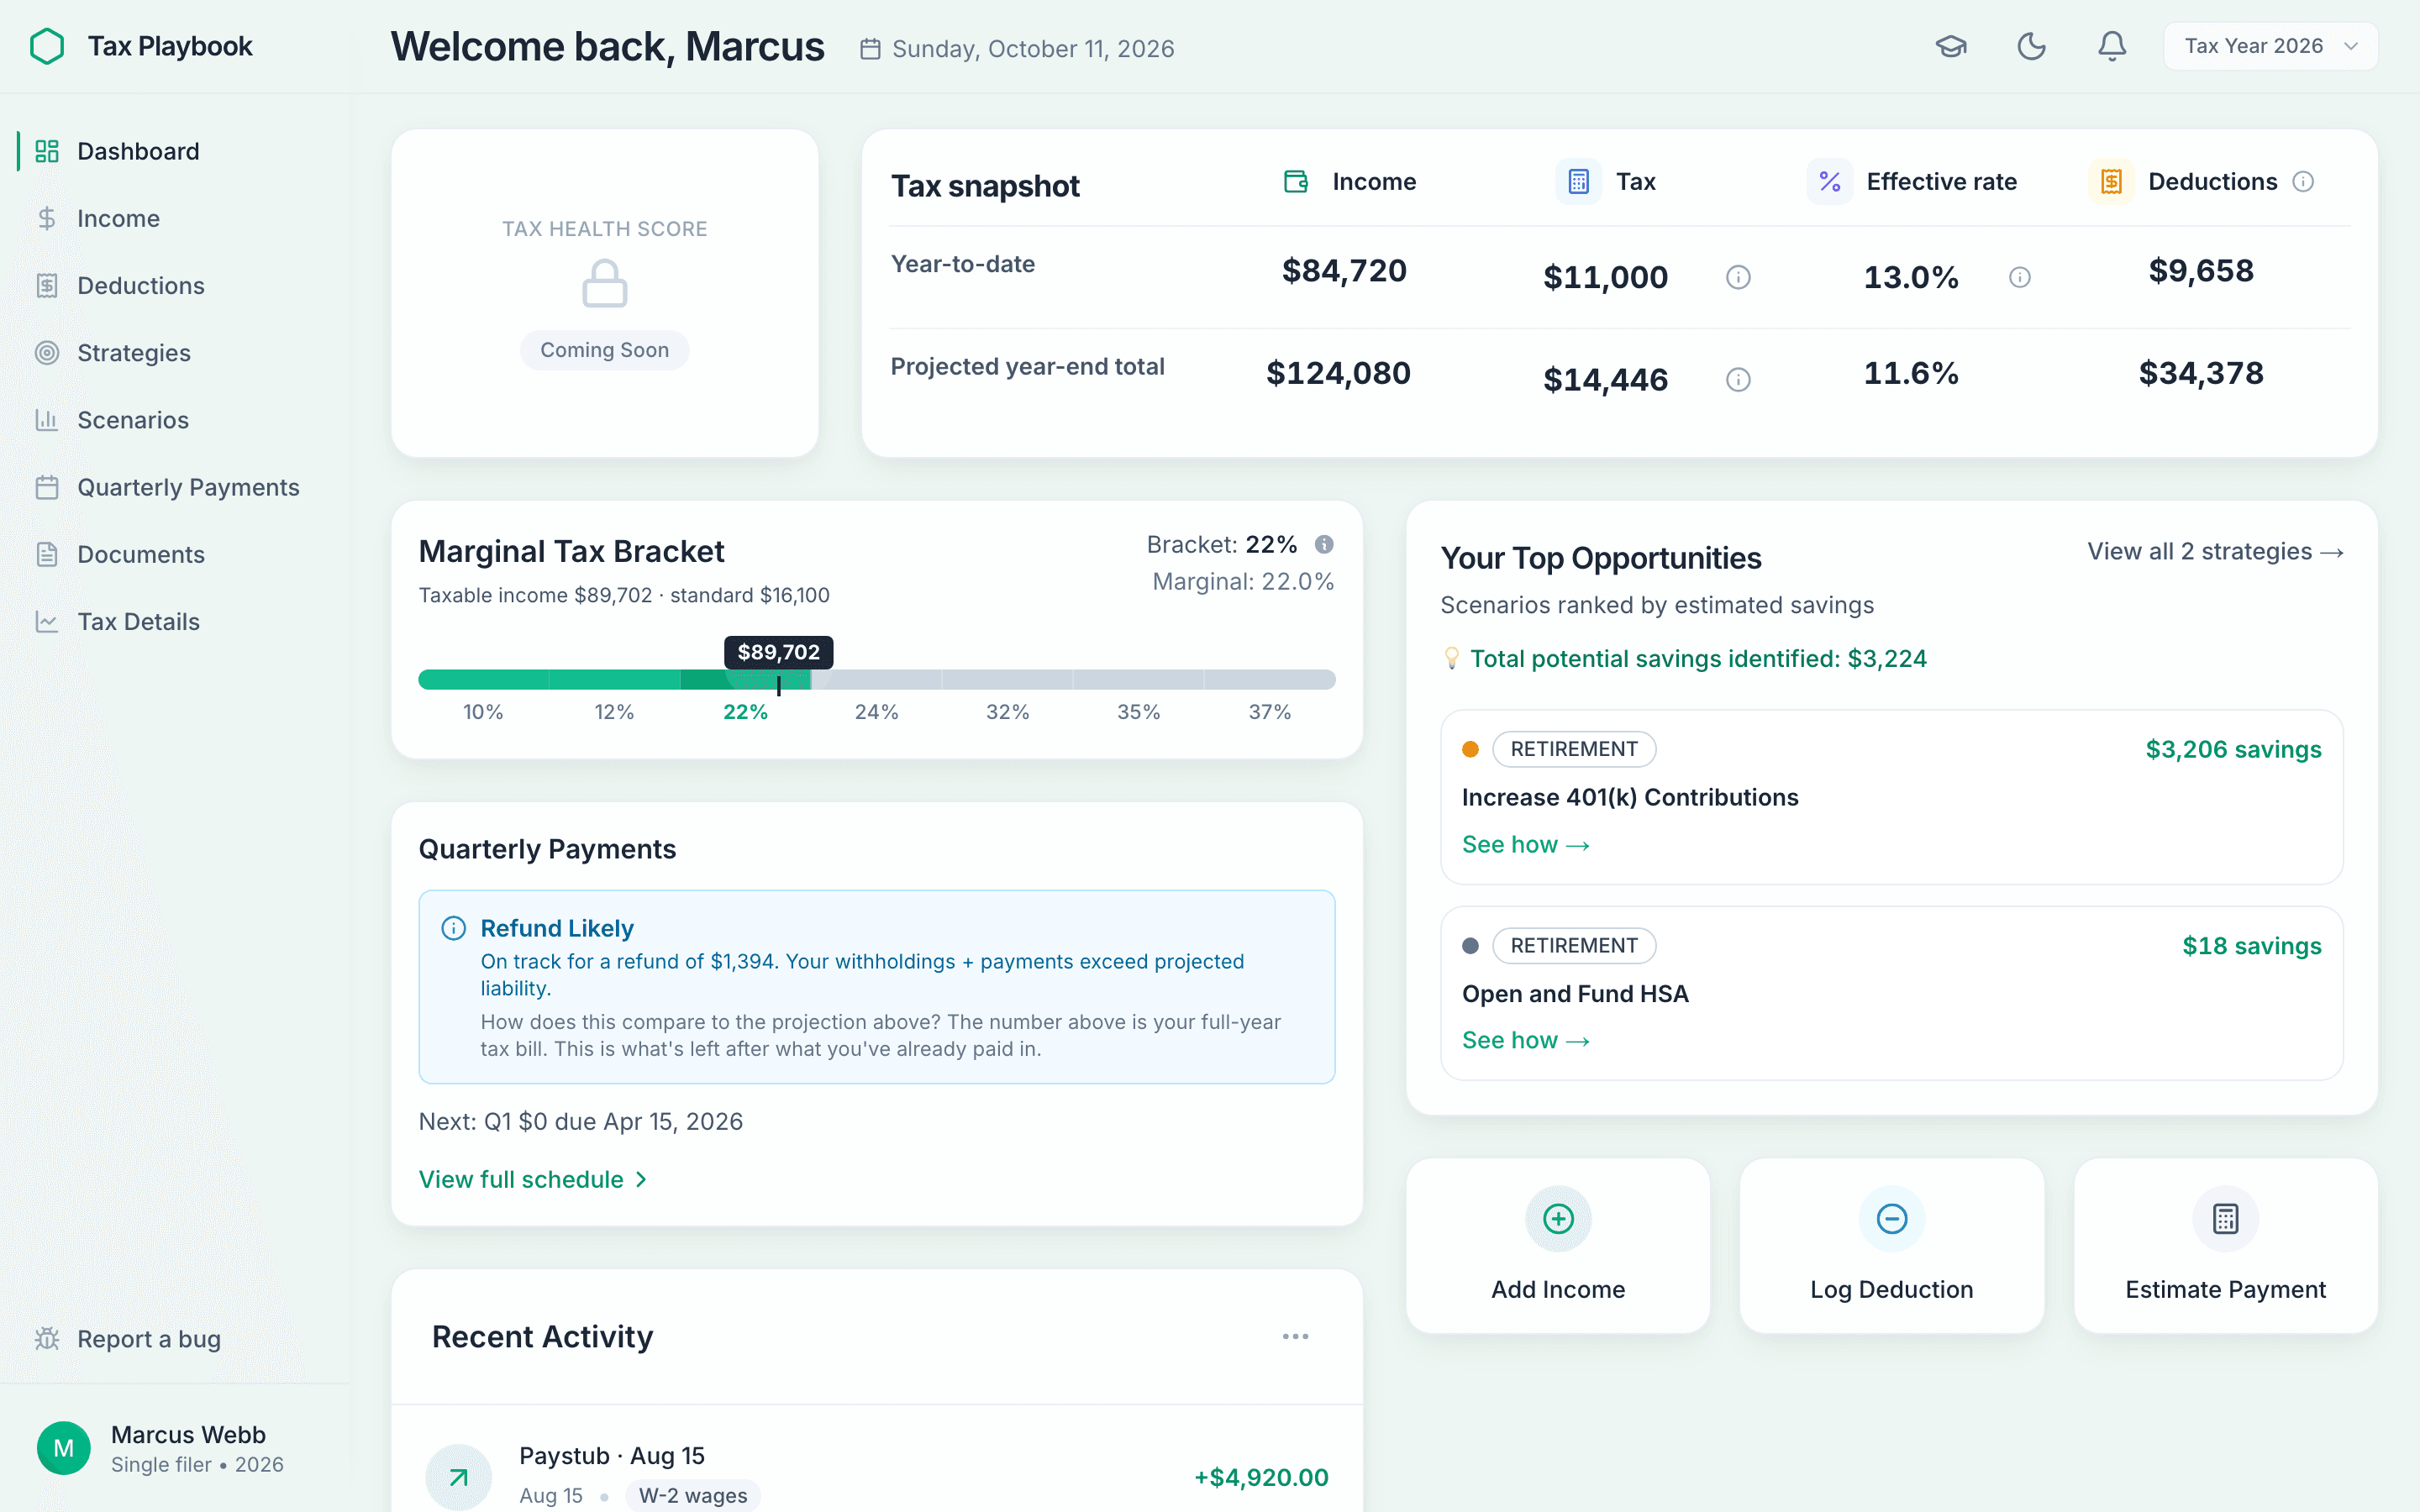Click the $89,702 marker on bracket bar
This screenshot has width=2420, height=1512.
click(778, 652)
